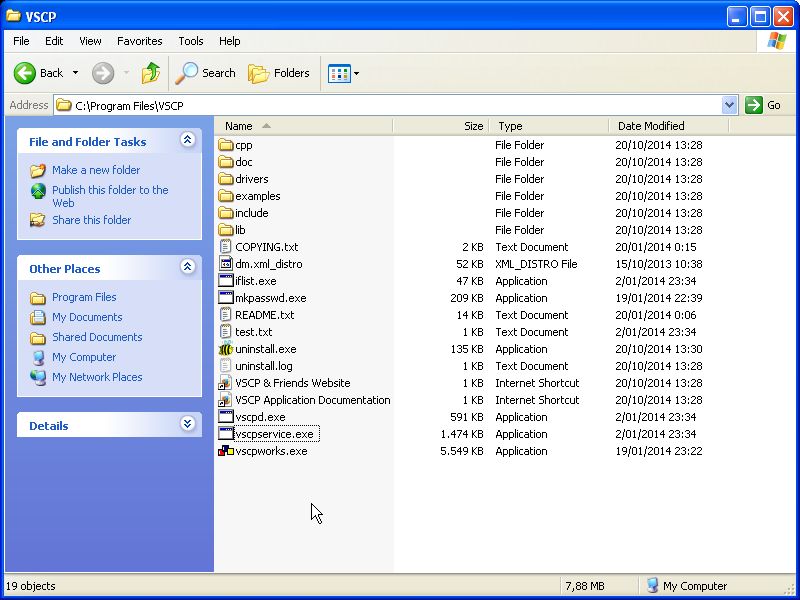The height and width of the screenshot is (600, 800).
Task: Click the dm.xml_distro file icon
Action: point(226,264)
